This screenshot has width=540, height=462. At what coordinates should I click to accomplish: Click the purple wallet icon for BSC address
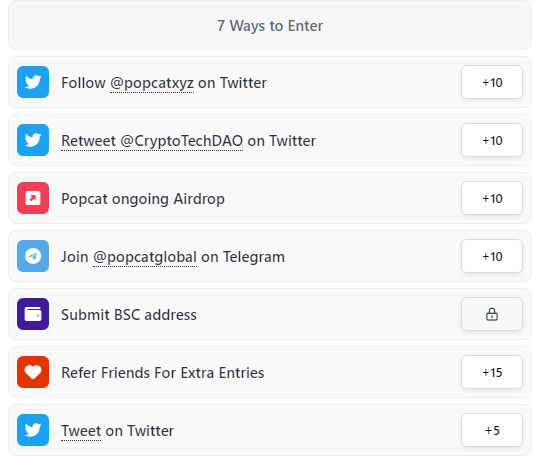point(33,314)
